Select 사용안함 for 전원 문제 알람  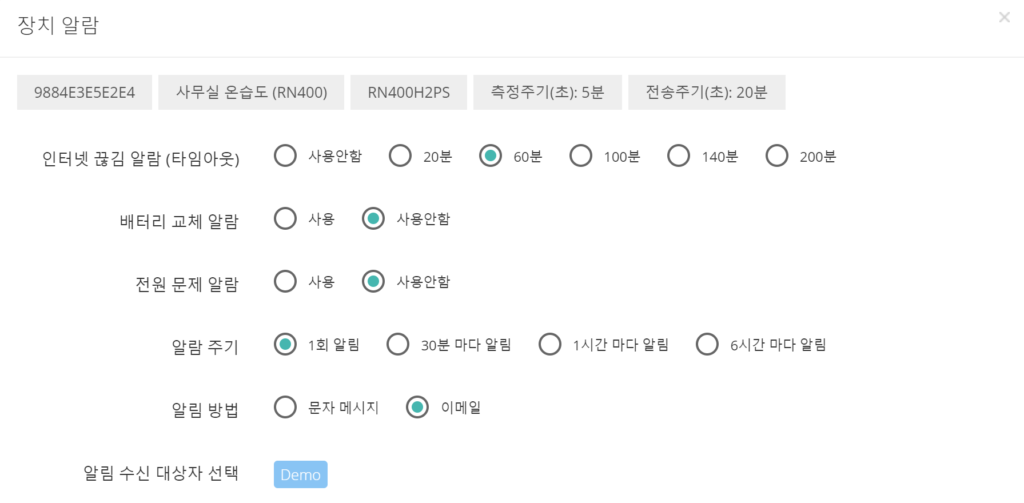coord(373,282)
